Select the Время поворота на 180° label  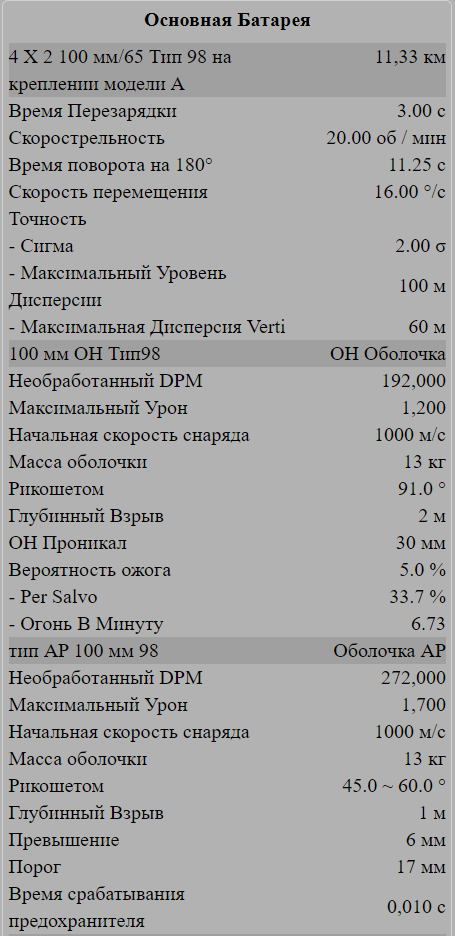(x=110, y=165)
